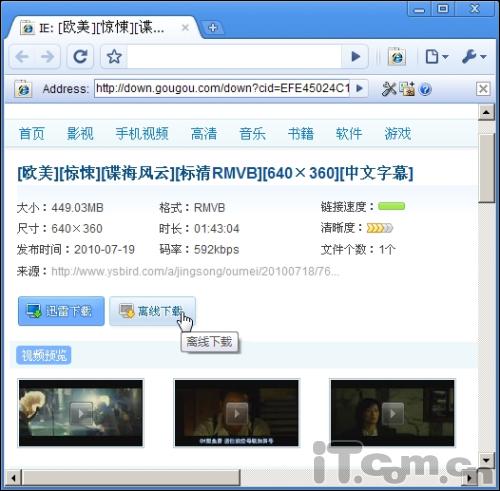Click the 文件个数 1个 text

point(358,249)
